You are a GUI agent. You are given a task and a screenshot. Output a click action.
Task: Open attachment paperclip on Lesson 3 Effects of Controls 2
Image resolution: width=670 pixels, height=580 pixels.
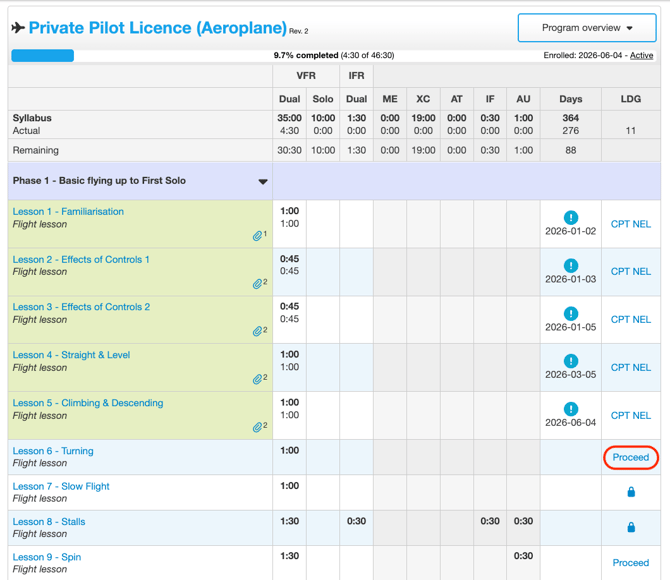point(257,331)
